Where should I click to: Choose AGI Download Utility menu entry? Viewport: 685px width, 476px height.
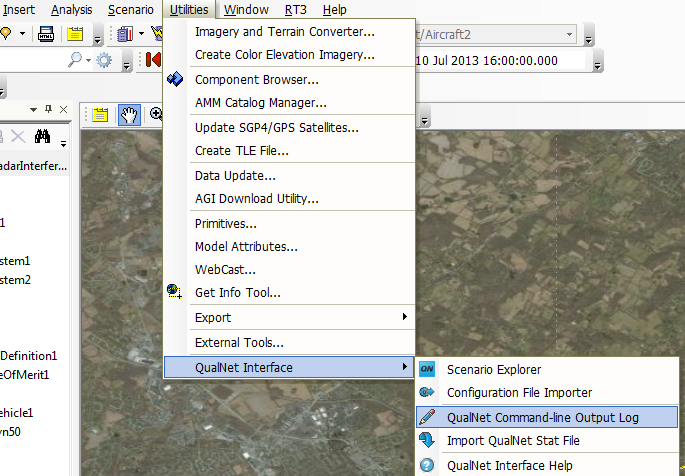point(257,199)
